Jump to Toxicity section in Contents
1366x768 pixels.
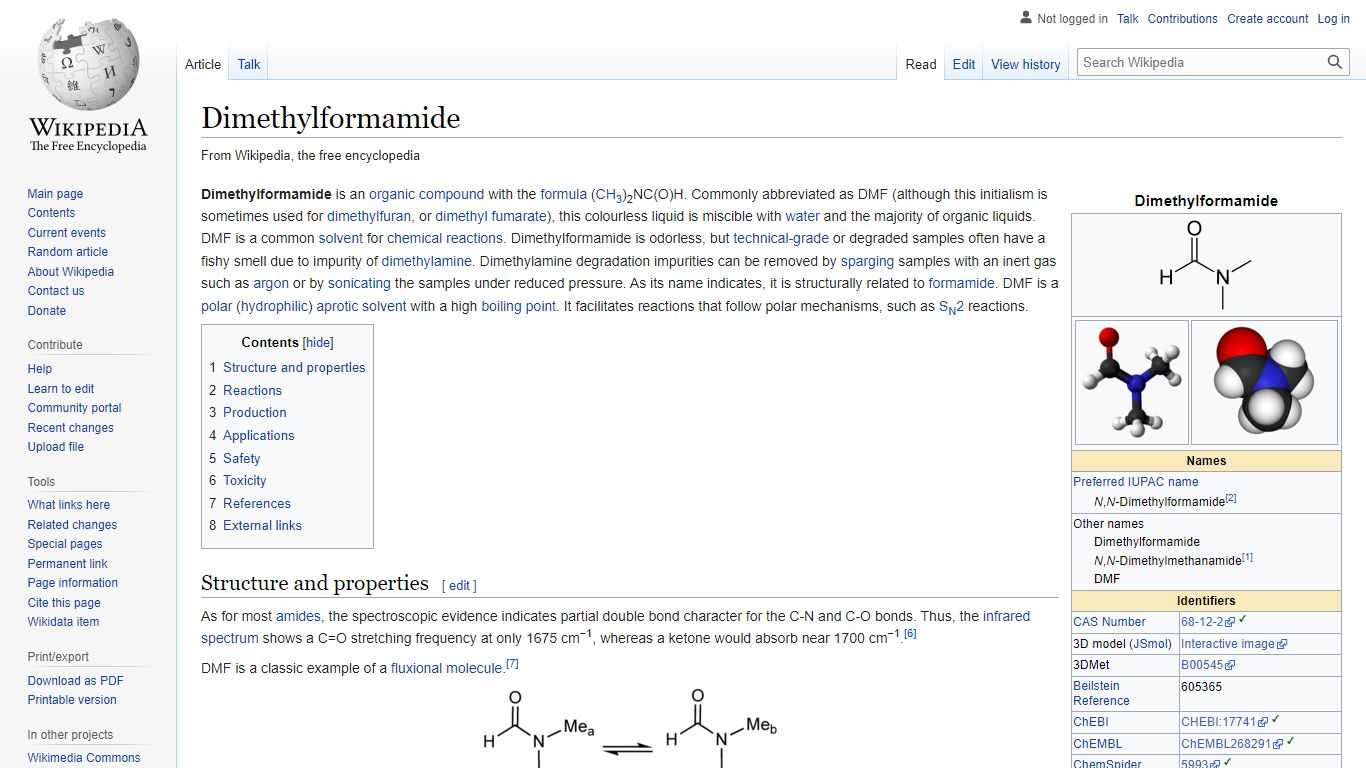[245, 480]
